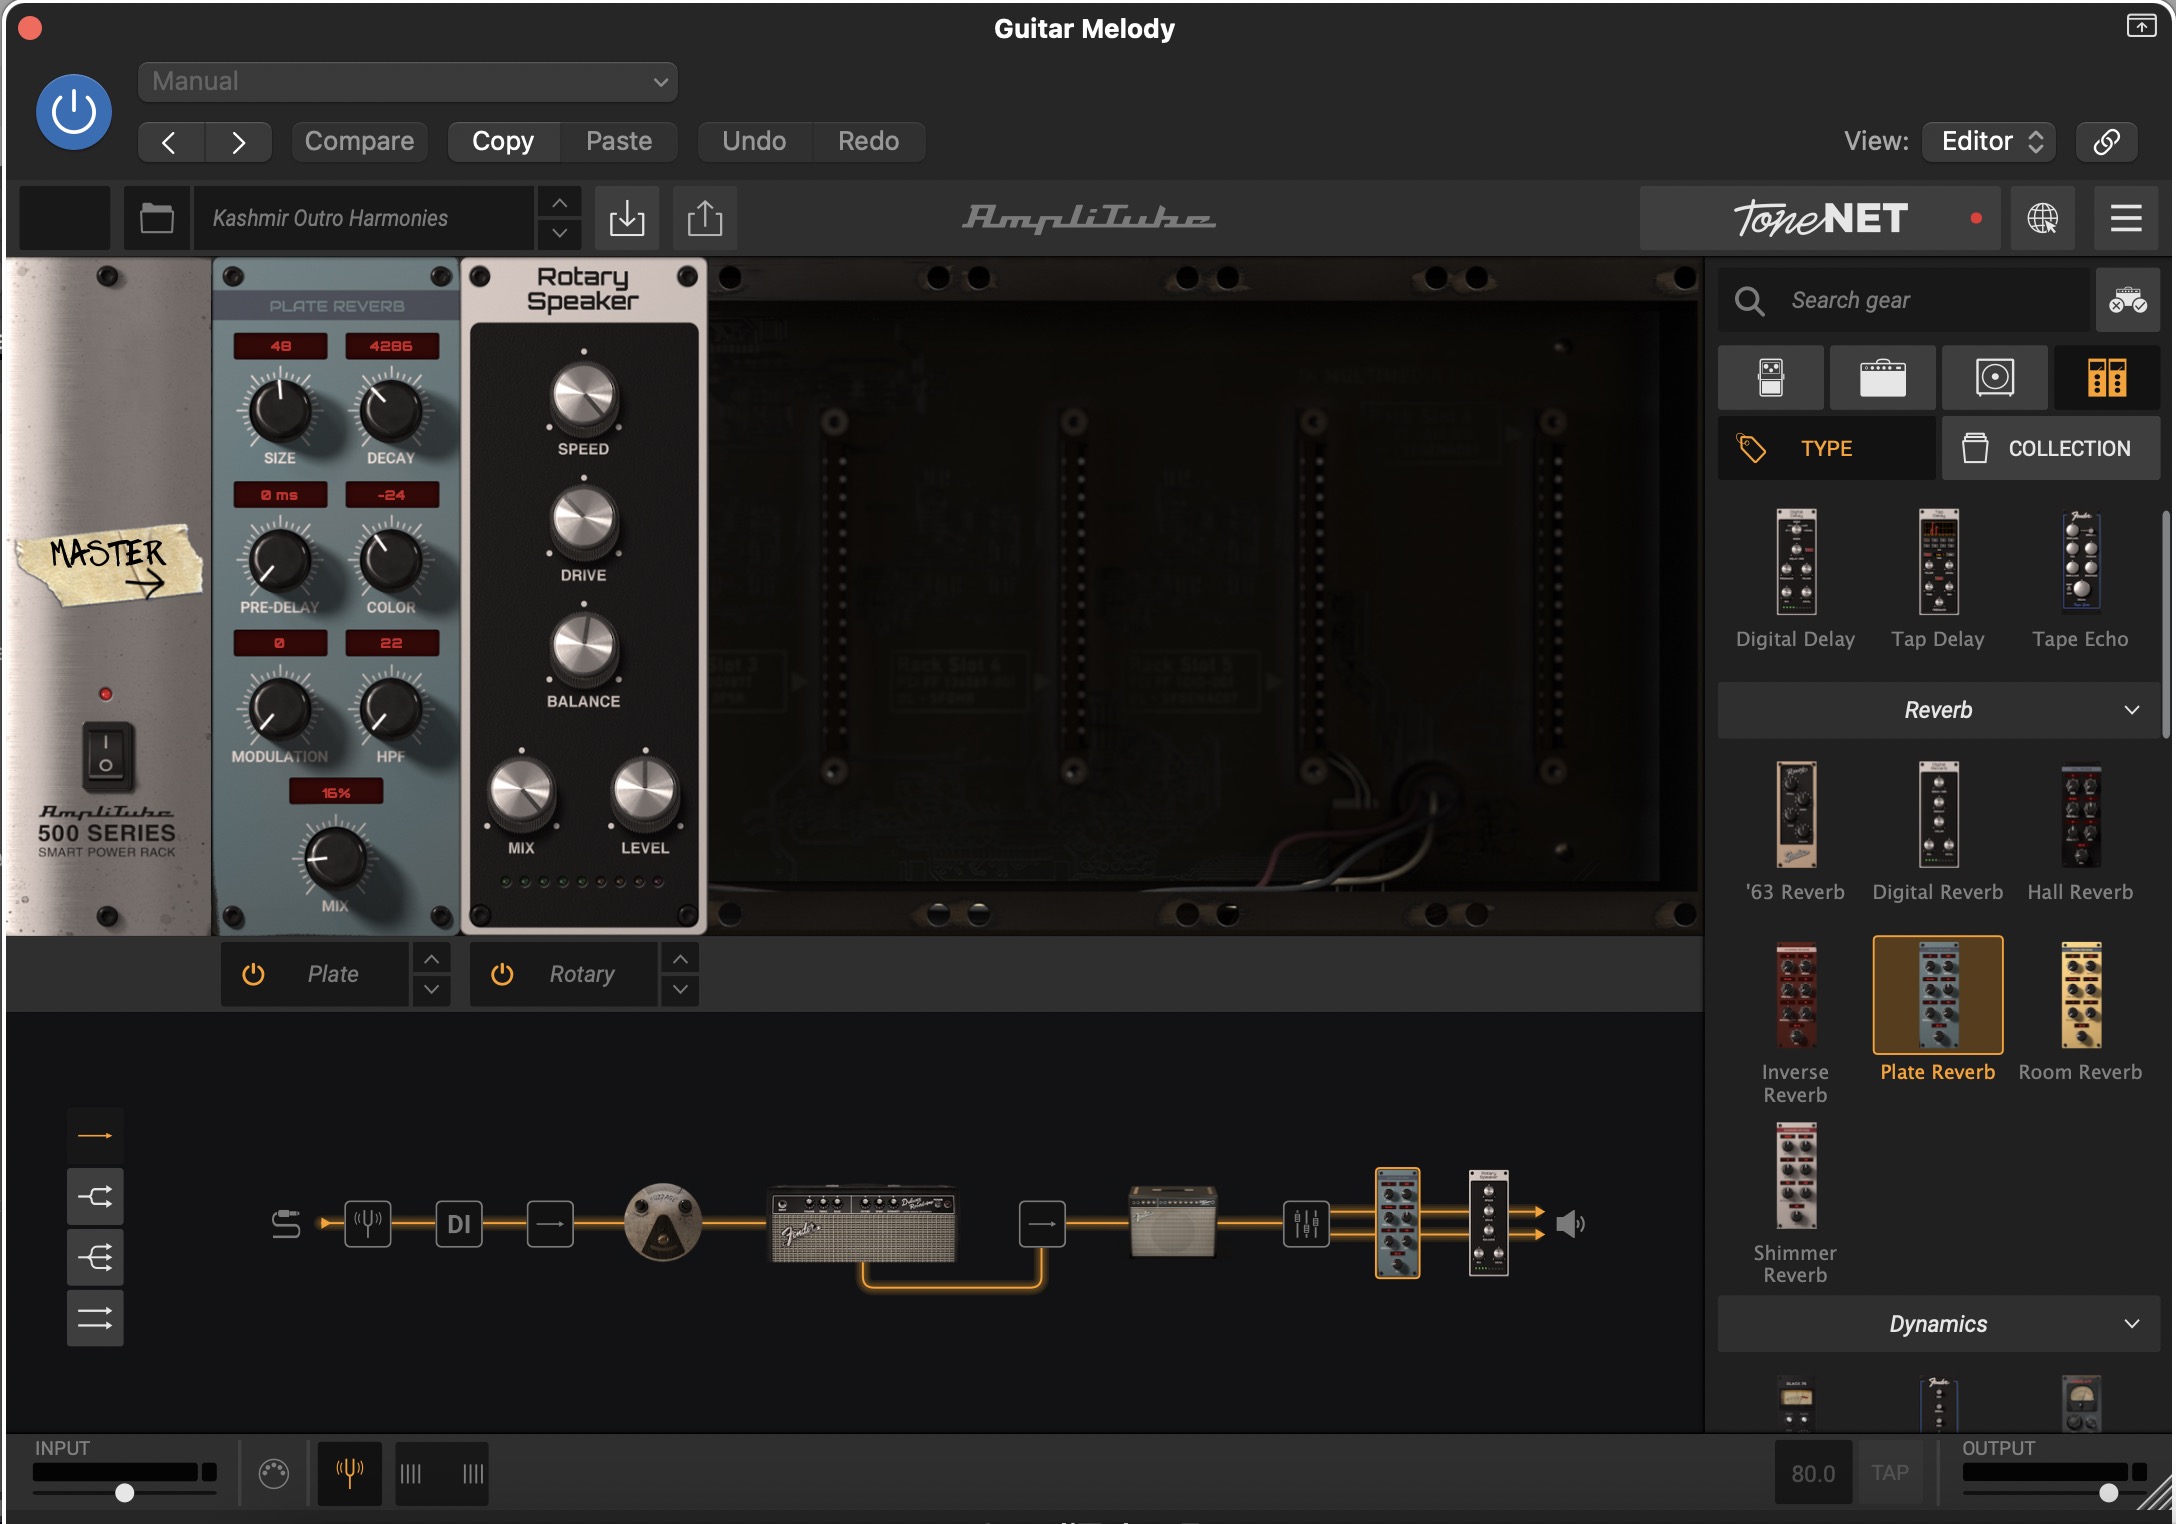Click the Copy button
This screenshot has height=1524, width=2176.
pos(503,141)
